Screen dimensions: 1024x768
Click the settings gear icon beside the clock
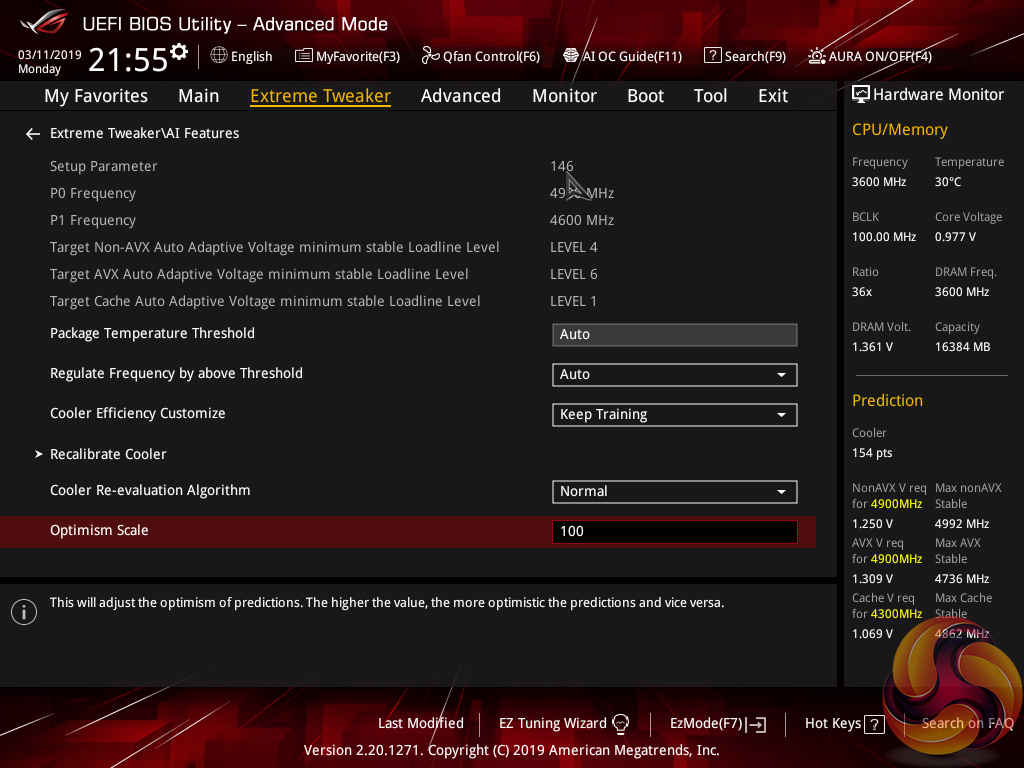click(x=179, y=51)
